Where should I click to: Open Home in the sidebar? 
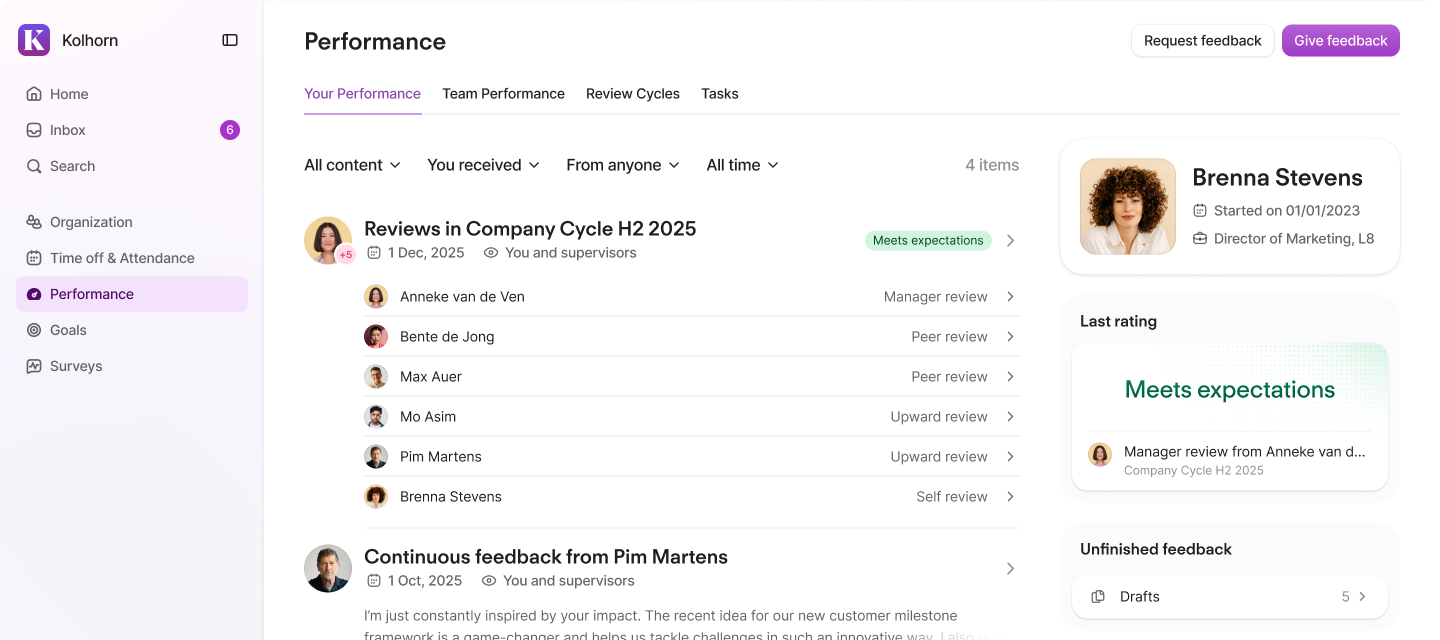click(132, 94)
